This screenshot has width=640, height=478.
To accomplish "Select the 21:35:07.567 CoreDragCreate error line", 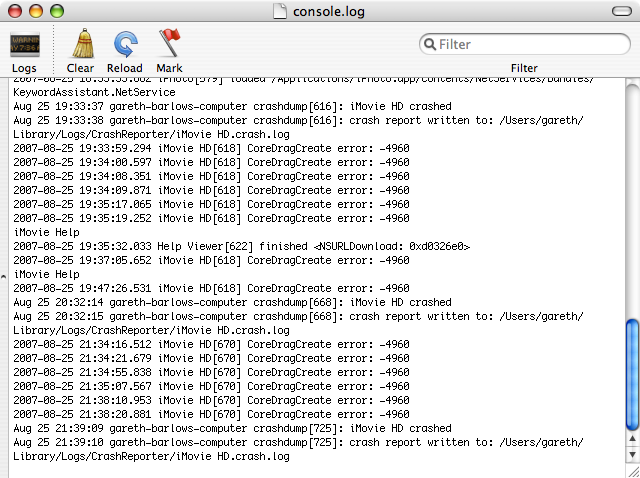I will click(x=211, y=386).
